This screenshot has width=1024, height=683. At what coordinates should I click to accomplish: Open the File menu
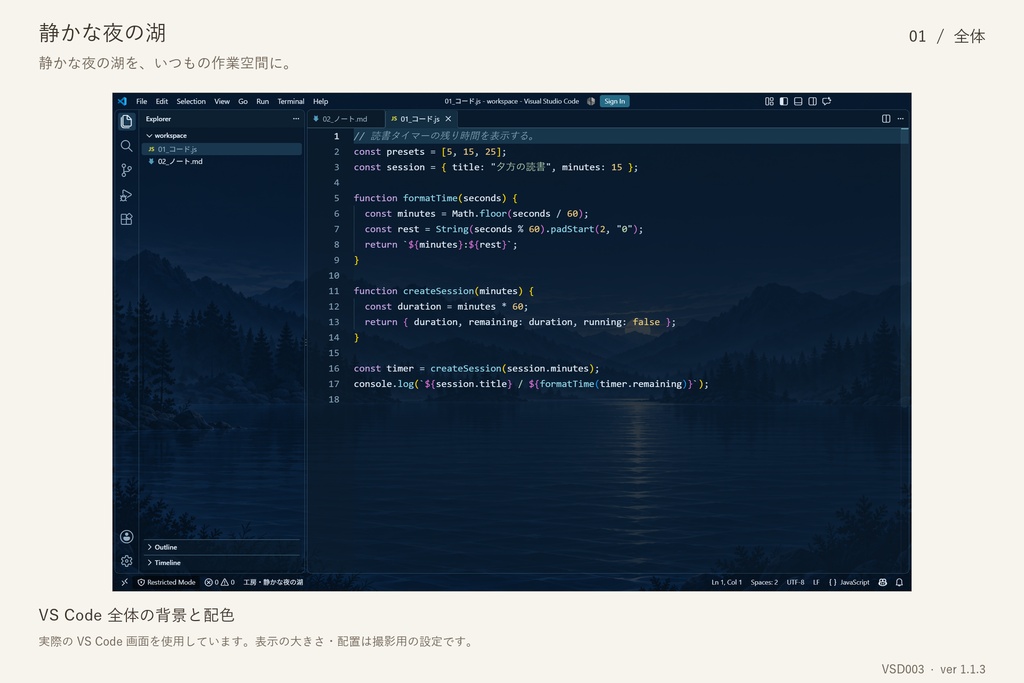(142, 101)
